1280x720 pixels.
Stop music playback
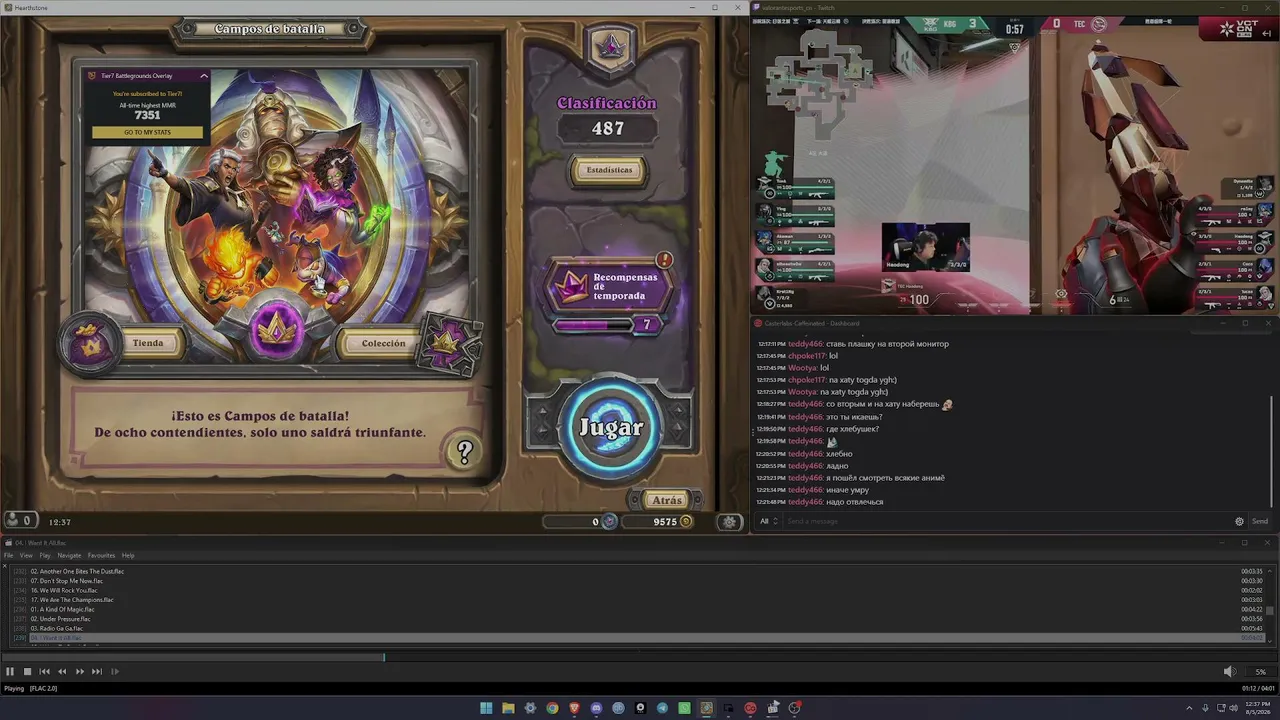coord(27,672)
